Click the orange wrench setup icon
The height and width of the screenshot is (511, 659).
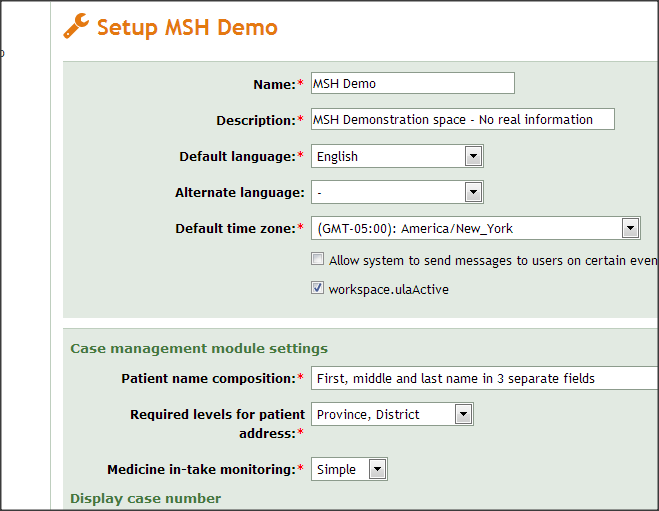[76, 26]
